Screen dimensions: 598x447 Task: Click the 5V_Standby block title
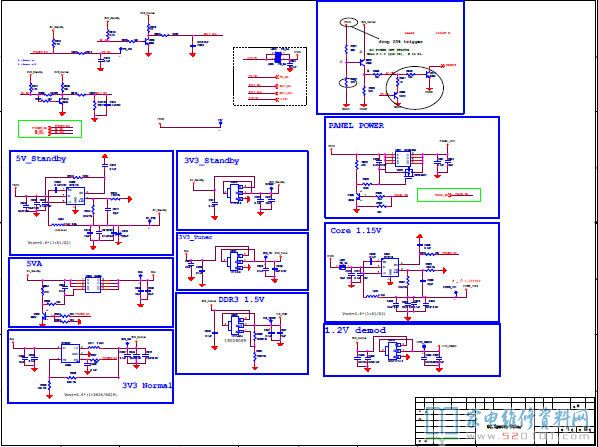(x=41, y=159)
